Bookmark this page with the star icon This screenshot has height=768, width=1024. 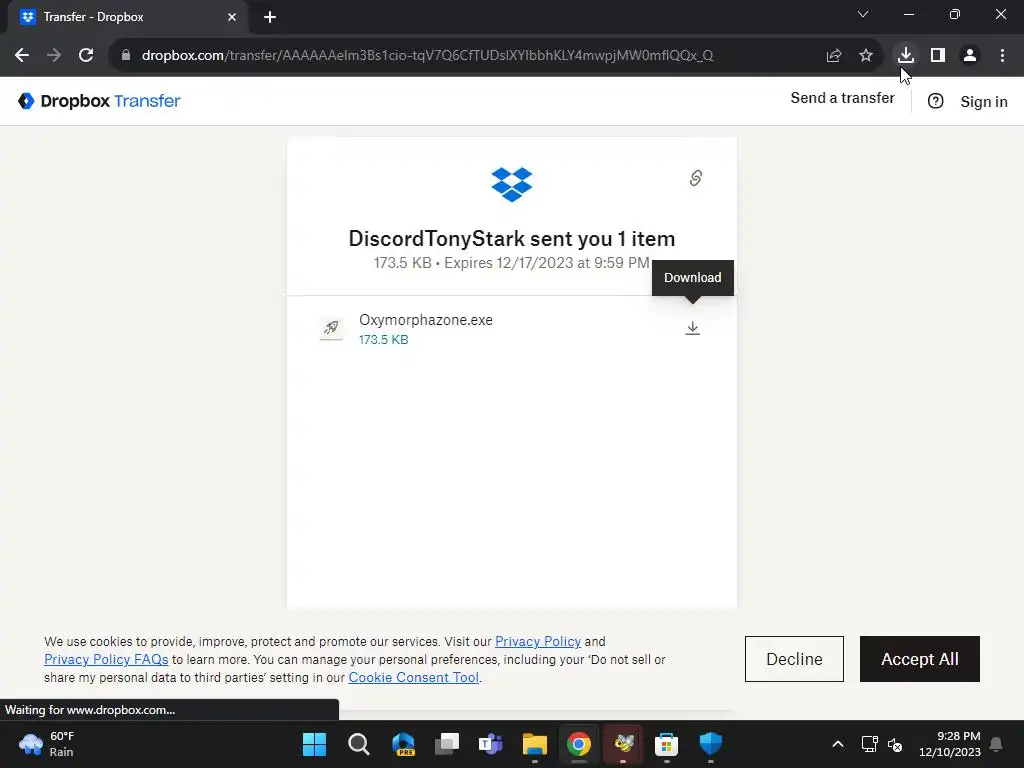pos(866,56)
